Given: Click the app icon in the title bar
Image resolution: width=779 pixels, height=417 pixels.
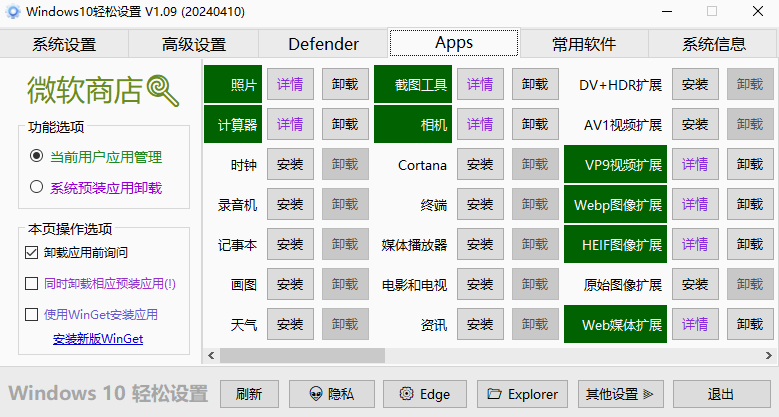Looking at the screenshot, I should coord(13,12).
